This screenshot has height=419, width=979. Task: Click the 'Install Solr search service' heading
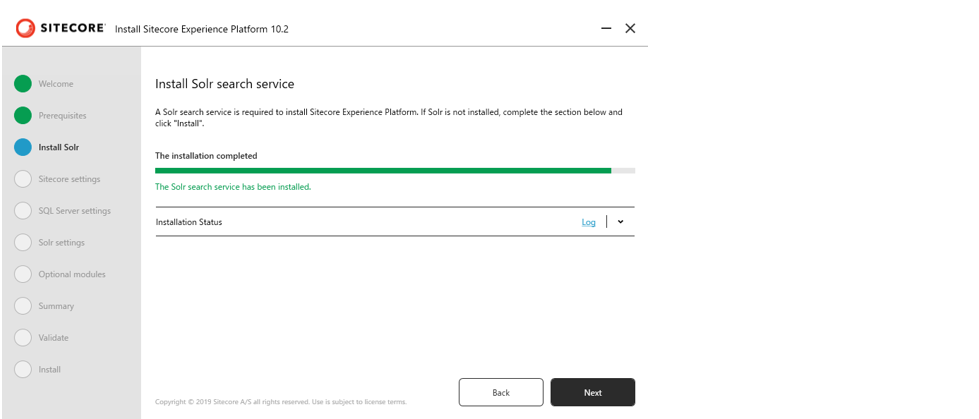(224, 84)
